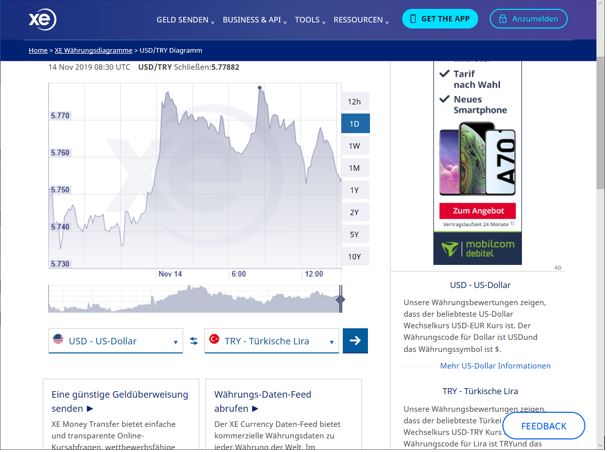Click the GET THE APP button
This screenshot has width=607, height=452.
(x=440, y=19)
